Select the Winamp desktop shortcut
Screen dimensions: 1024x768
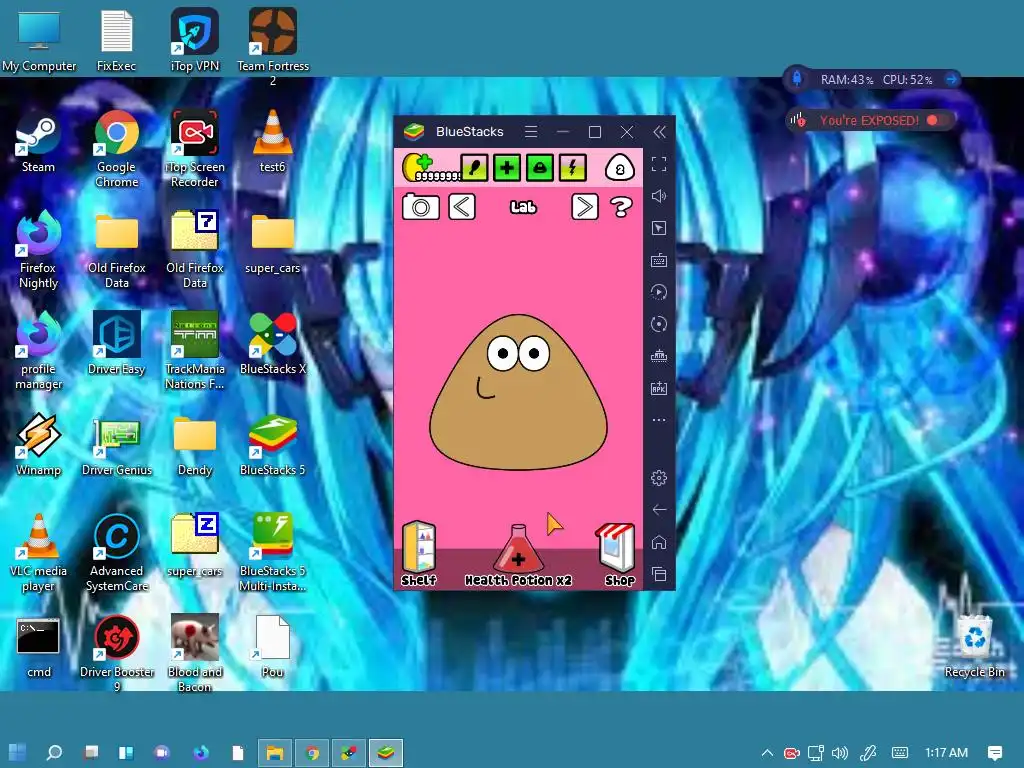click(x=39, y=445)
